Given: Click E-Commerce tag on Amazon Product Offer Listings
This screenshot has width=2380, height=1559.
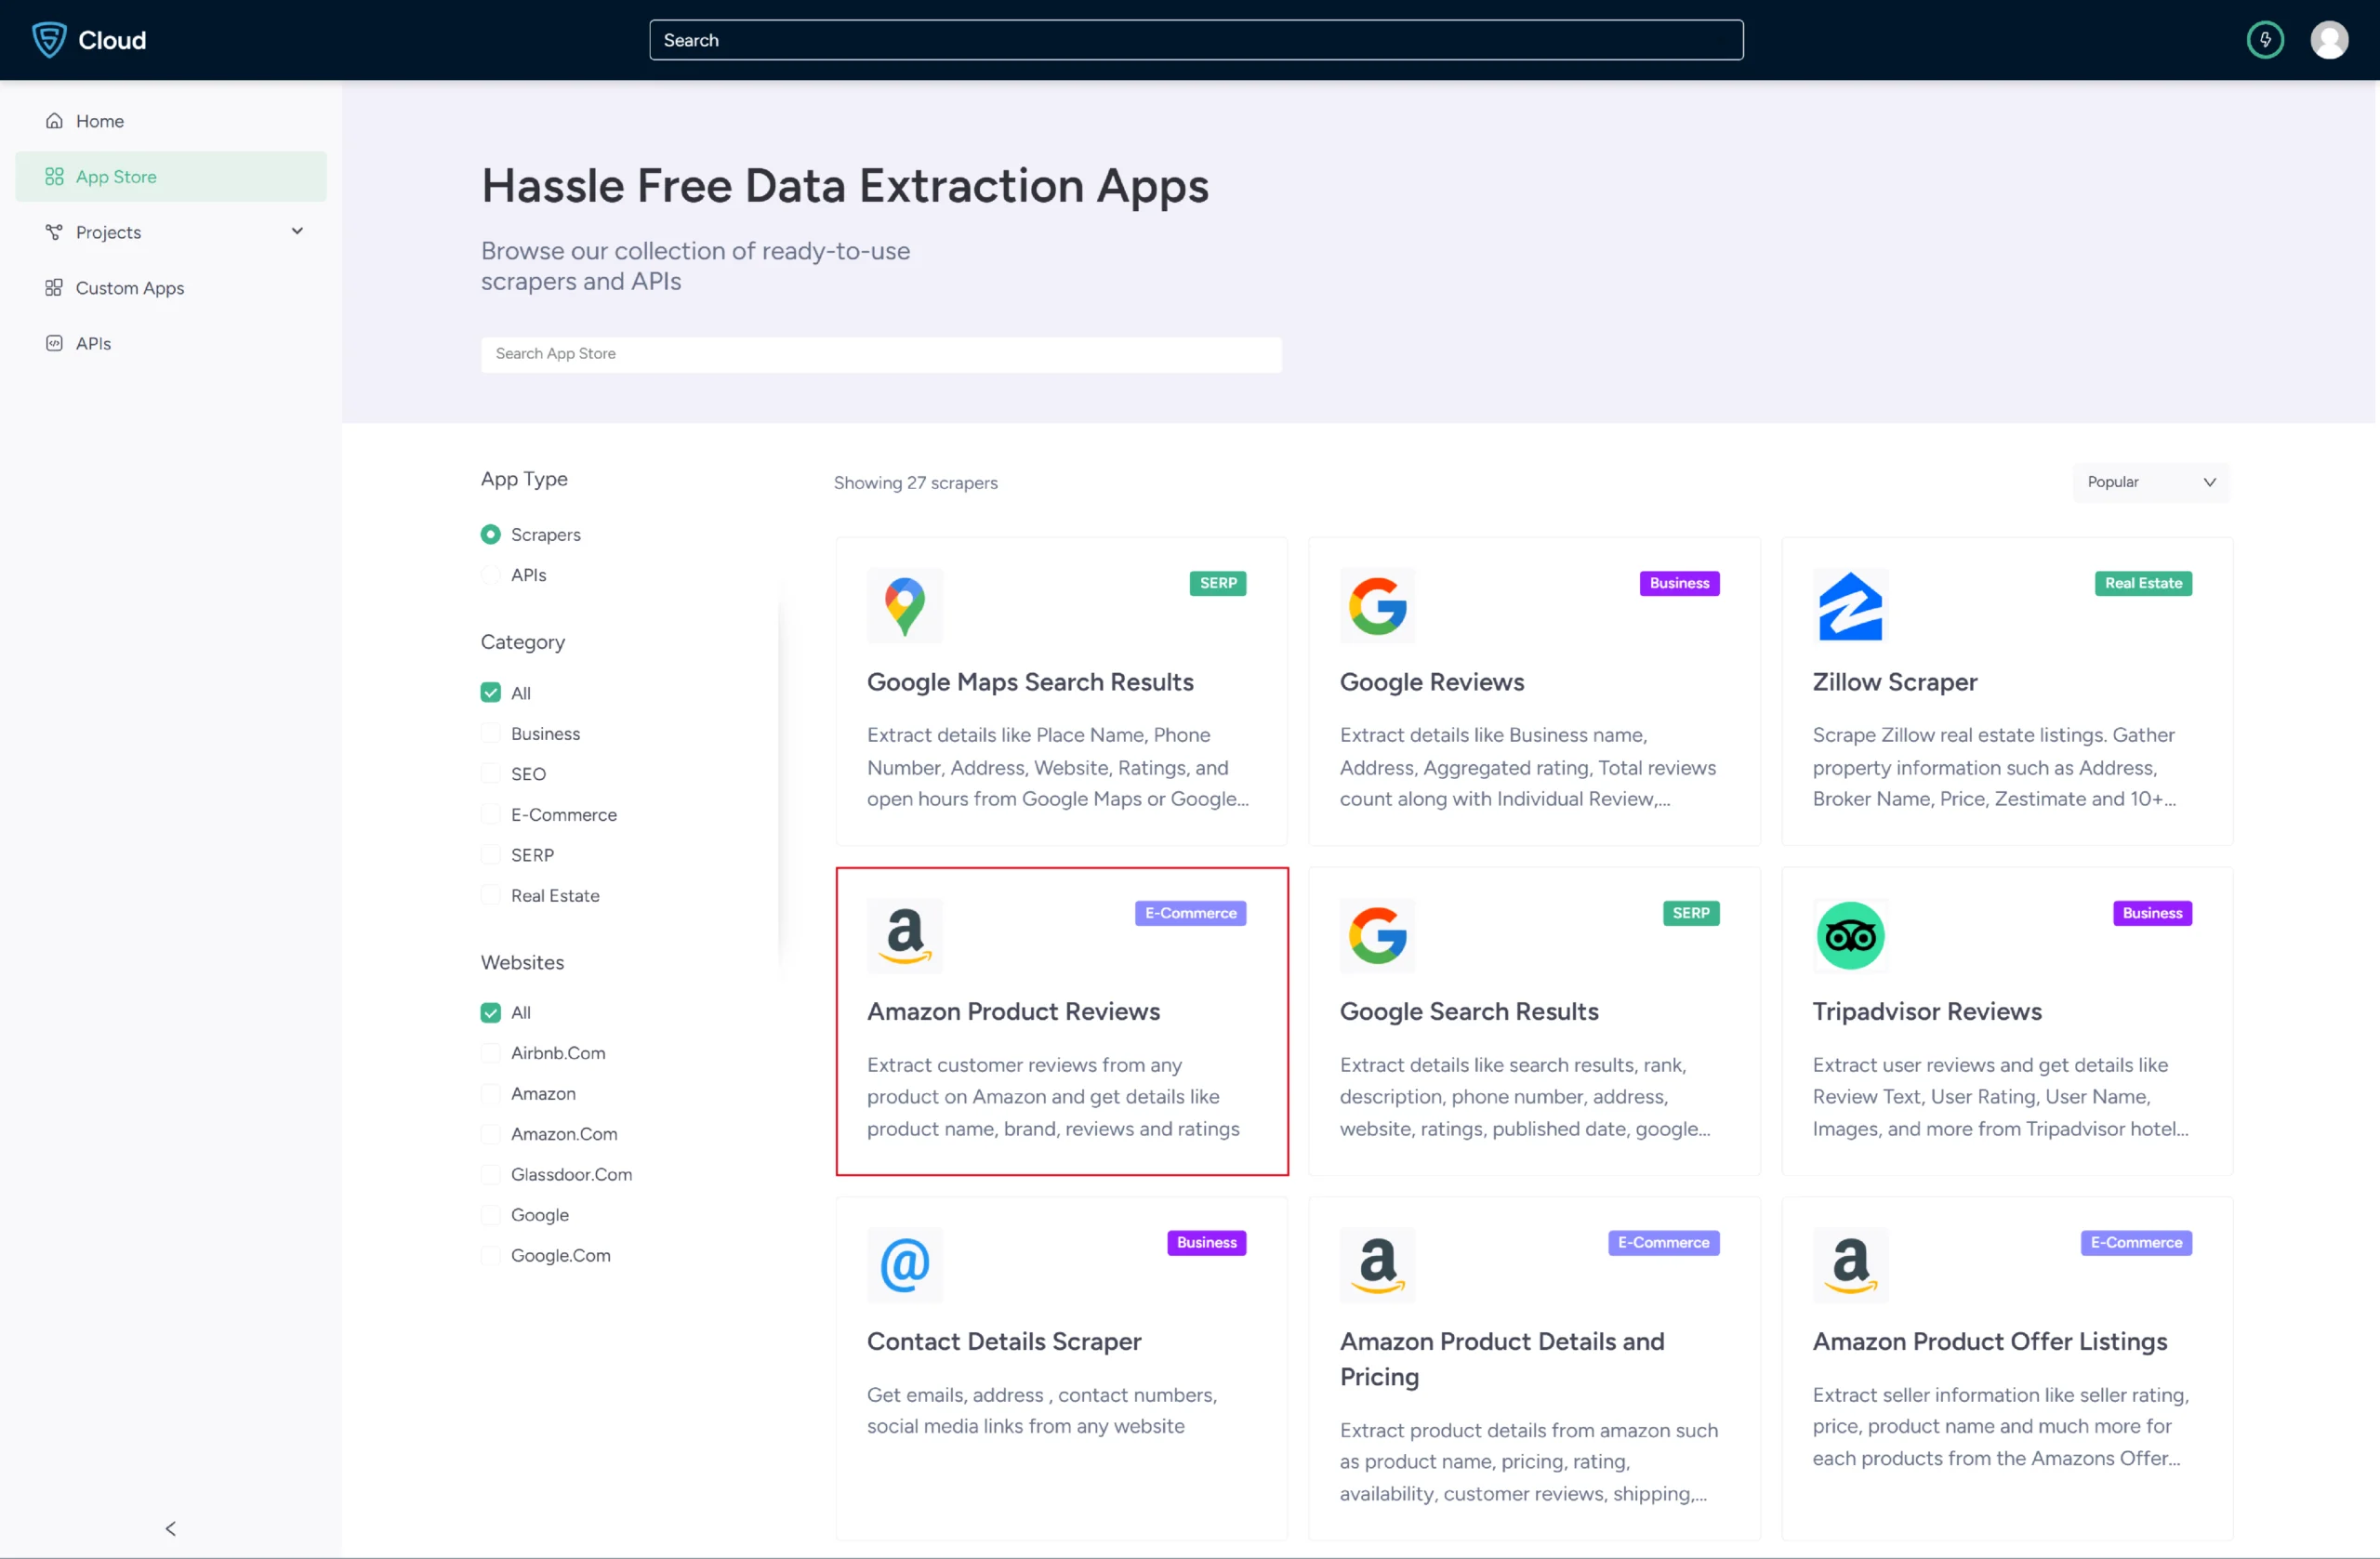Looking at the screenshot, I should [x=2136, y=1243].
